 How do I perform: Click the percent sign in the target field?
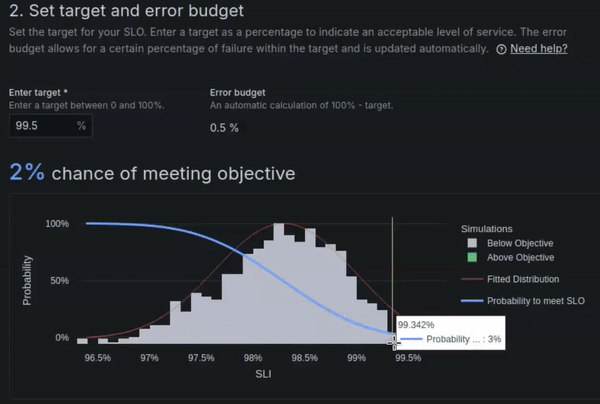pyautogui.click(x=81, y=125)
